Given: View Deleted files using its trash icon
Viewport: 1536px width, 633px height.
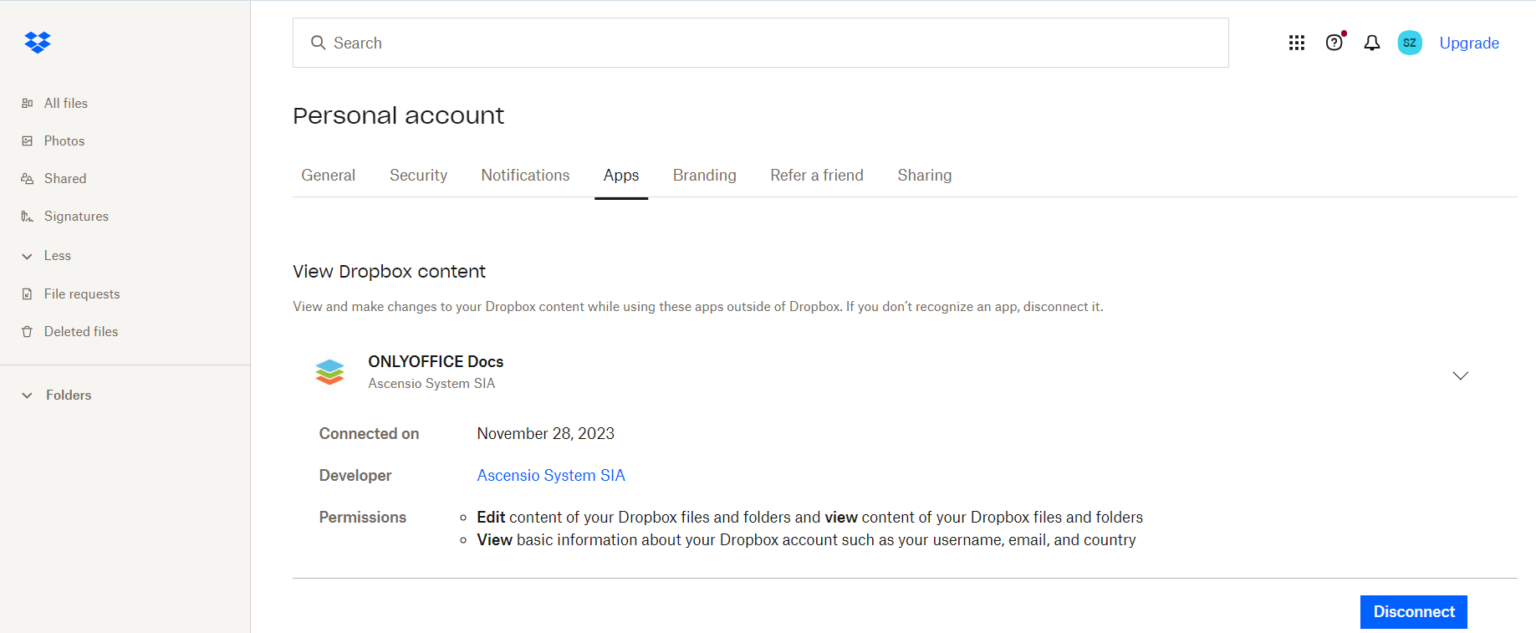Looking at the screenshot, I should pos(27,331).
